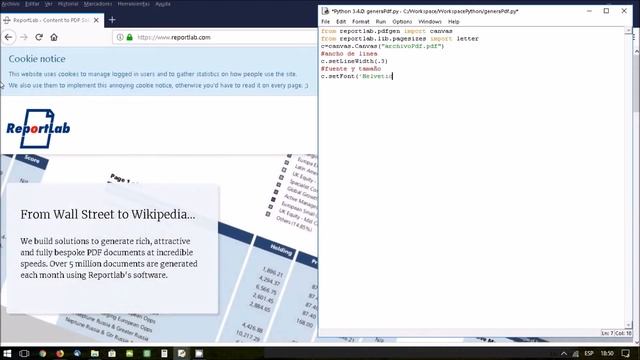The width and height of the screenshot is (640, 360).
Task: Switch to Firefox in the taskbar
Action: 60,353
